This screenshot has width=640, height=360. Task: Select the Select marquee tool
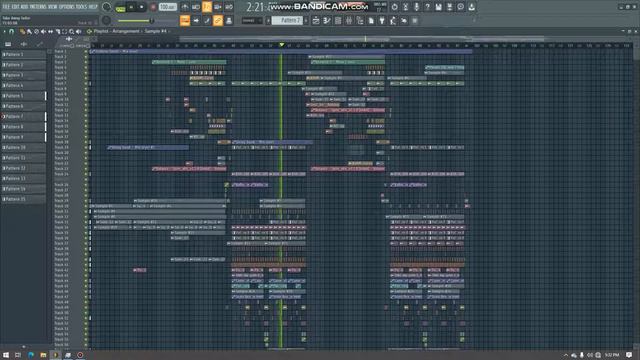[64, 31]
